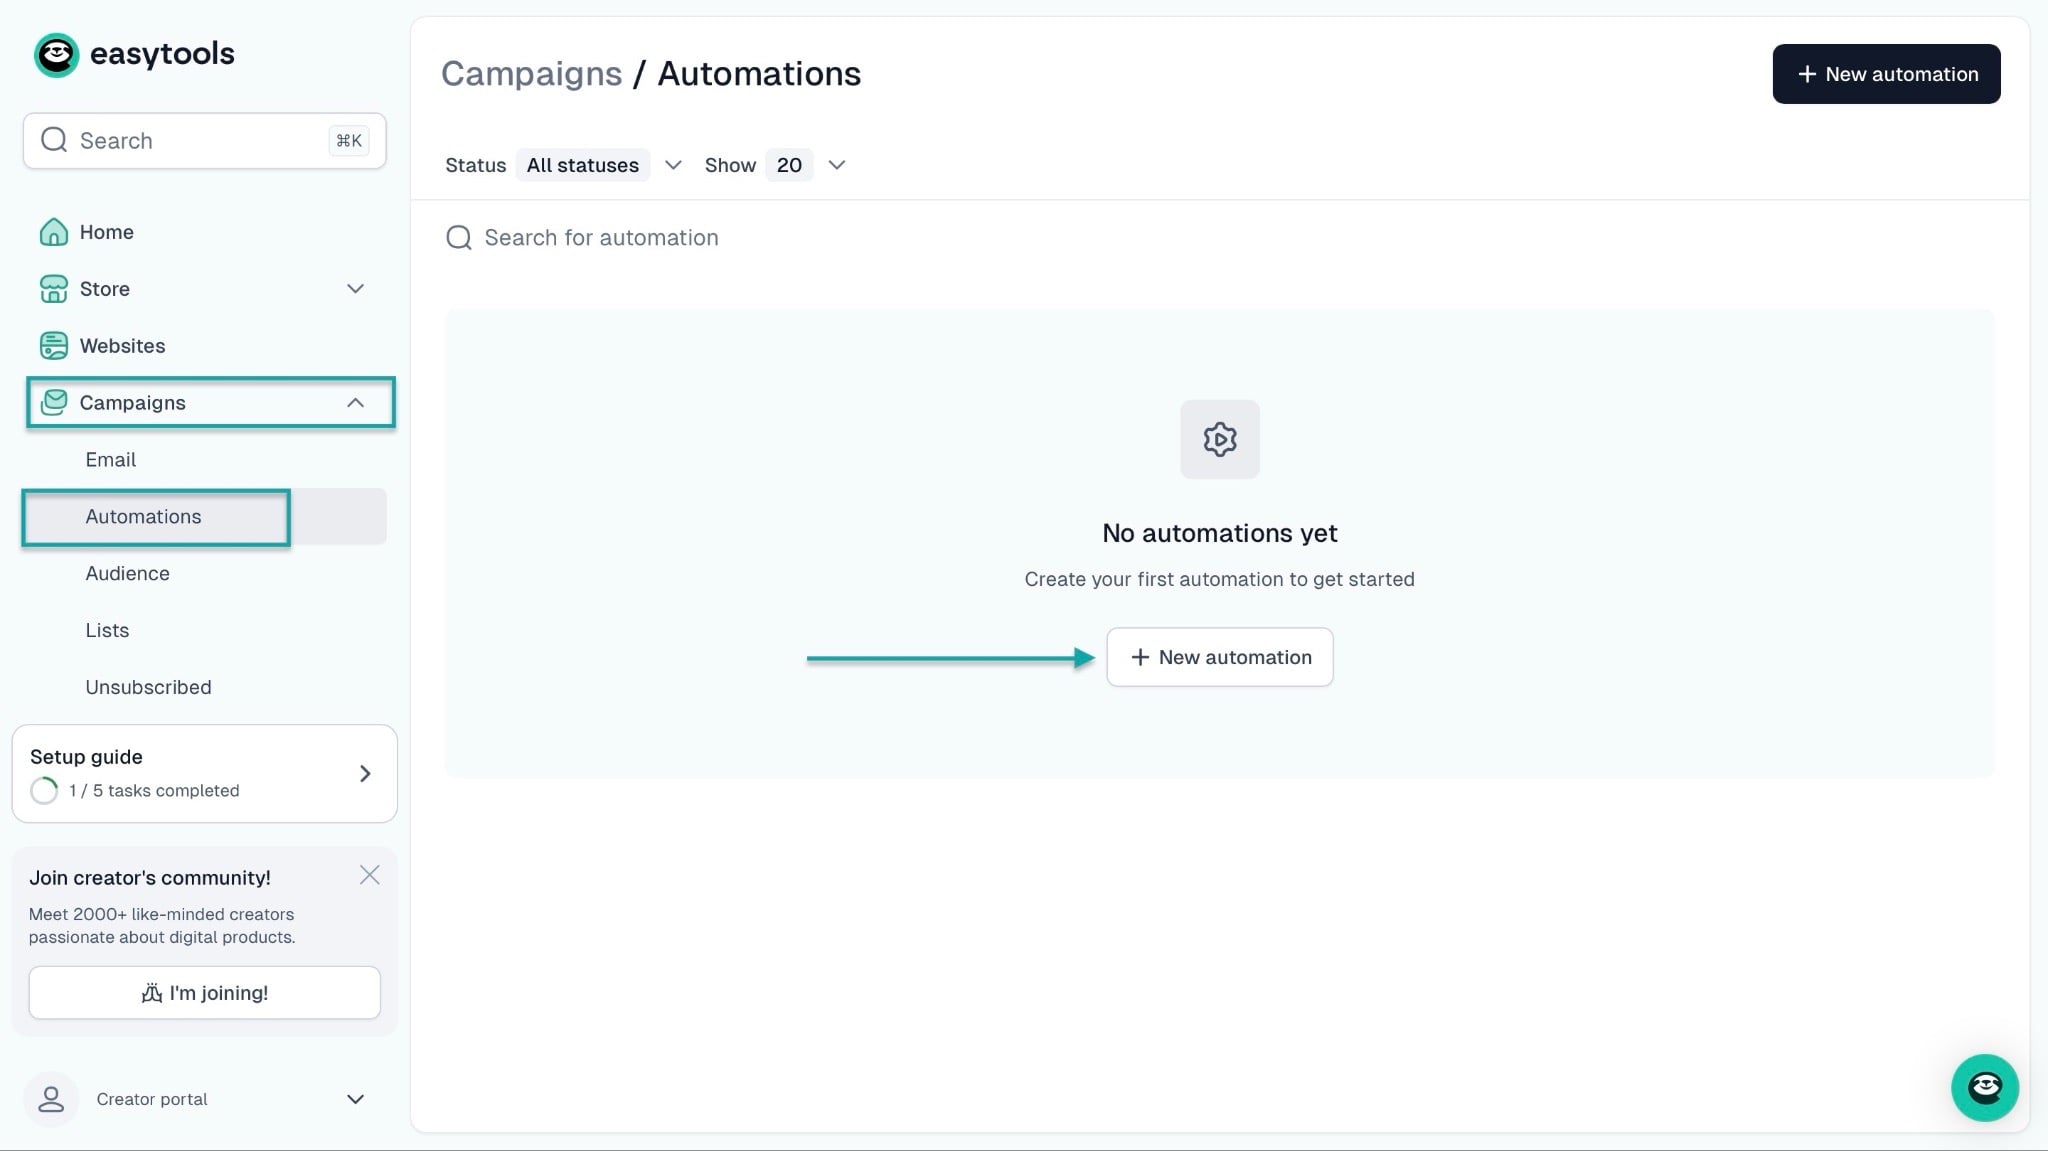The image size is (2048, 1151).
Task: Click the ⌘K shortcut badge
Action: (x=348, y=141)
